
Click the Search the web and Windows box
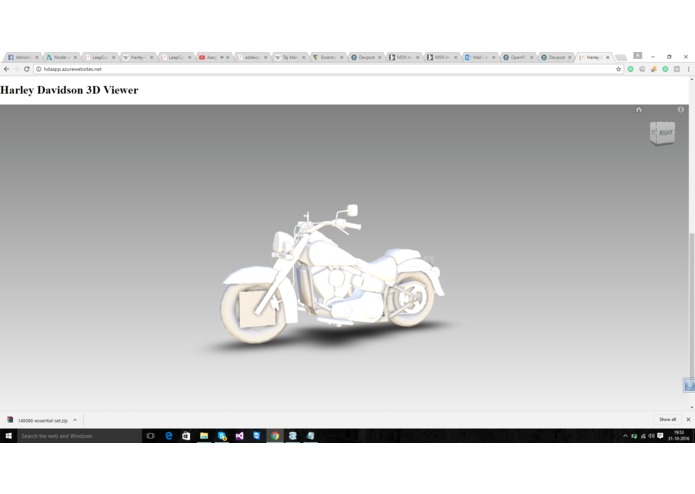coord(79,436)
